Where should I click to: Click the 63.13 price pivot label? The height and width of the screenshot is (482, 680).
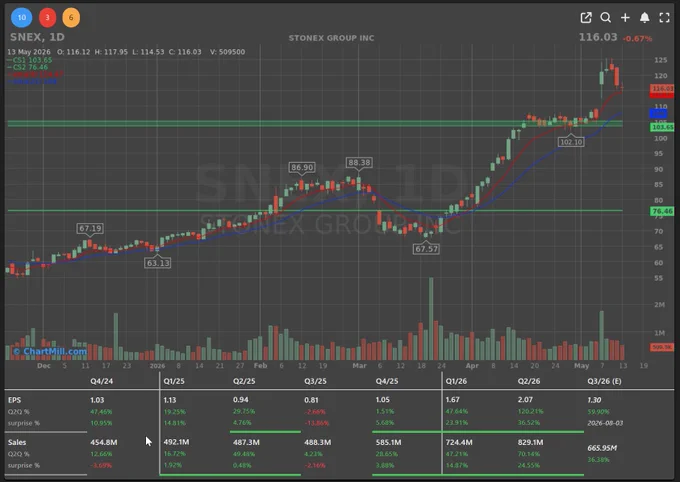[x=157, y=263]
